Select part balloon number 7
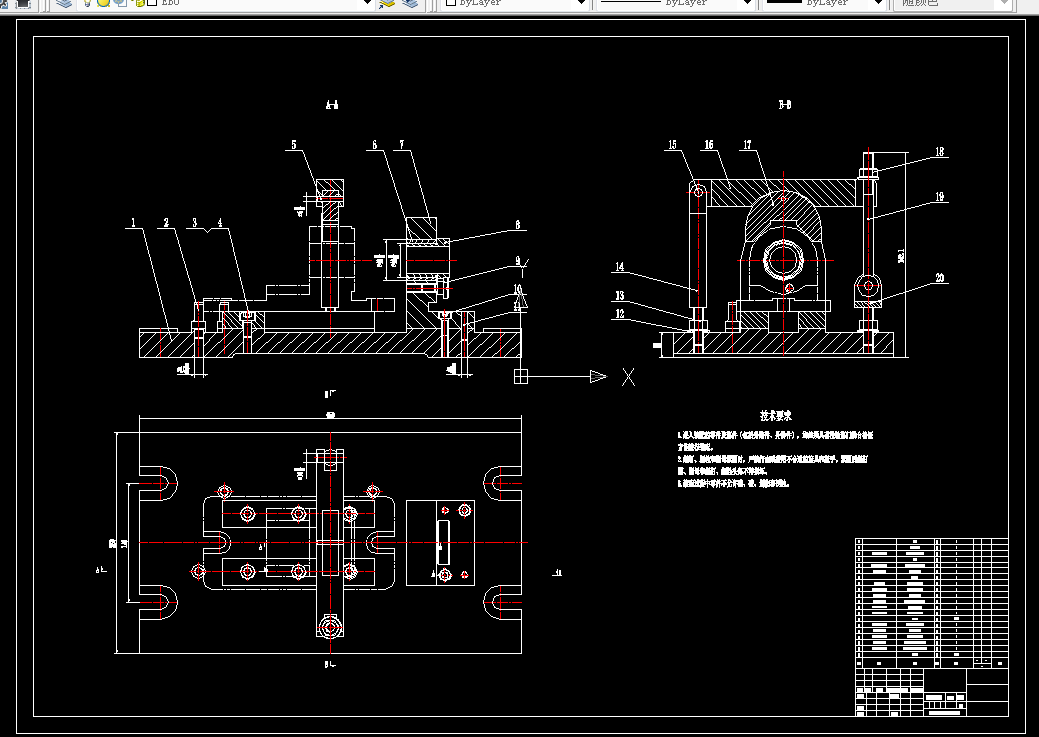 tap(402, 144)
